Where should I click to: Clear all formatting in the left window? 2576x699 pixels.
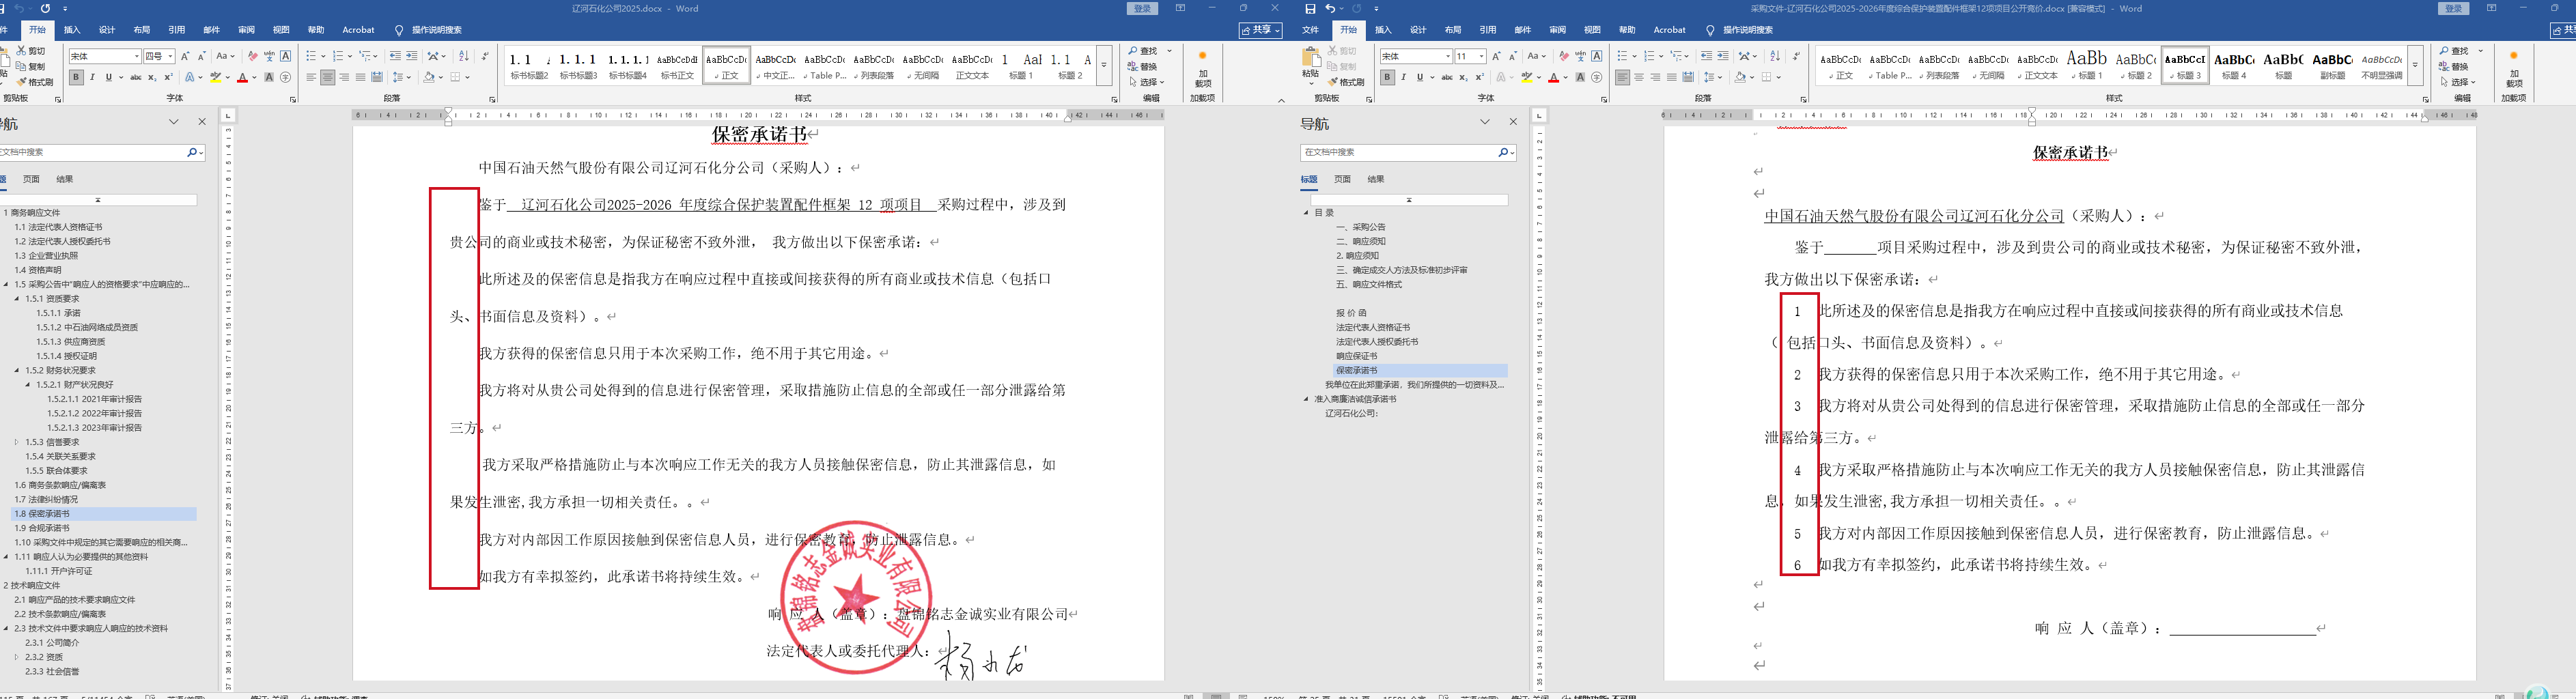point(253,56)
